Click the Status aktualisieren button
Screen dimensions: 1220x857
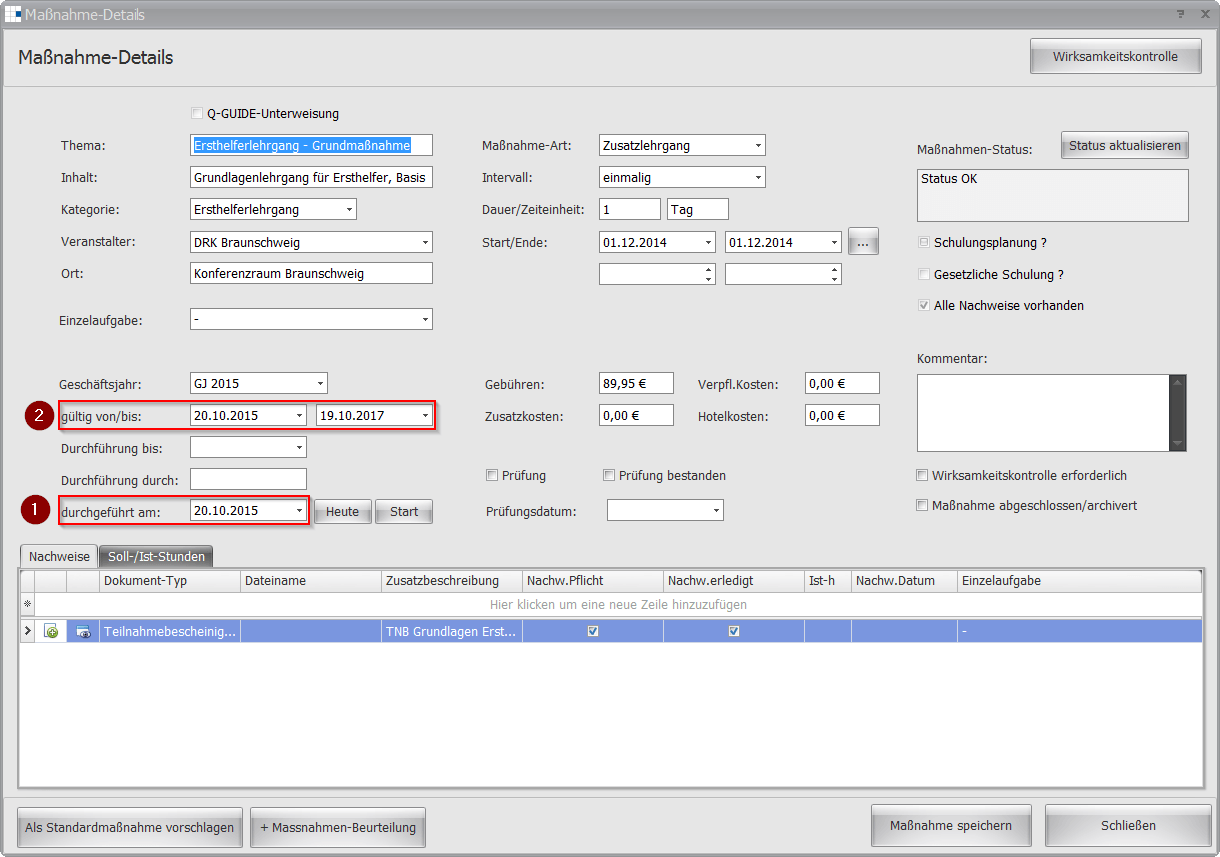point(1124,146)
